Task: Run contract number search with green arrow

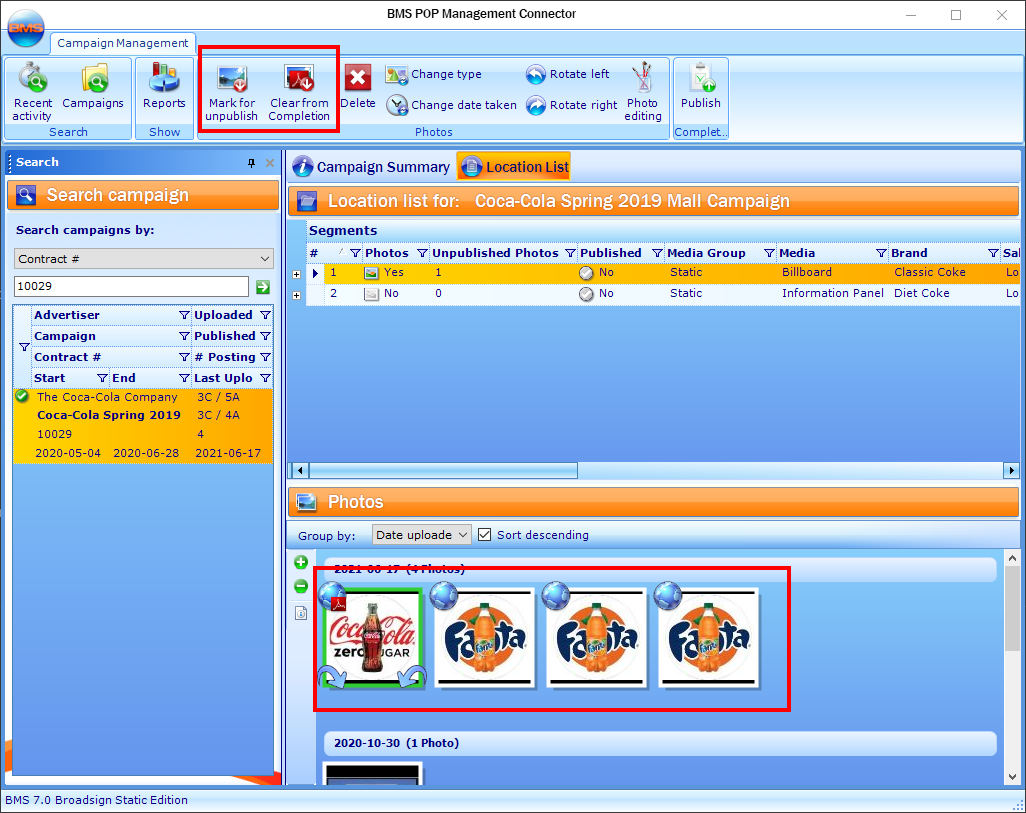Action: [263, 287]
